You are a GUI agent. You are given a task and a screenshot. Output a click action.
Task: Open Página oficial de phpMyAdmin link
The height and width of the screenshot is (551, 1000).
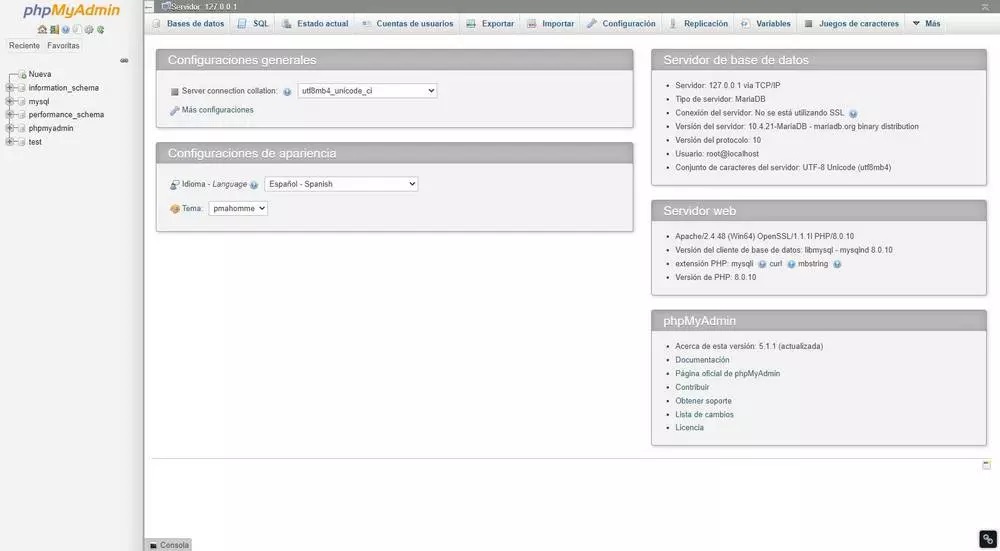(728, 374)
